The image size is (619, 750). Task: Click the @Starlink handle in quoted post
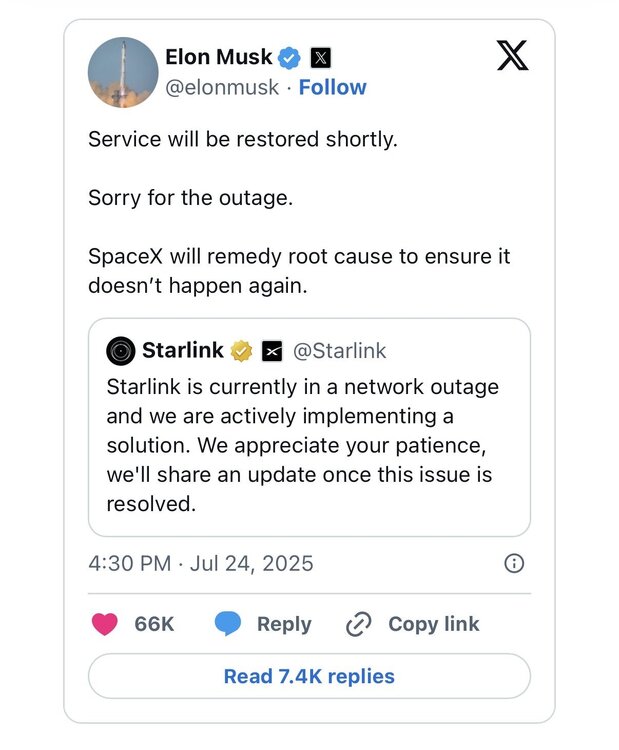click(339, 350)
